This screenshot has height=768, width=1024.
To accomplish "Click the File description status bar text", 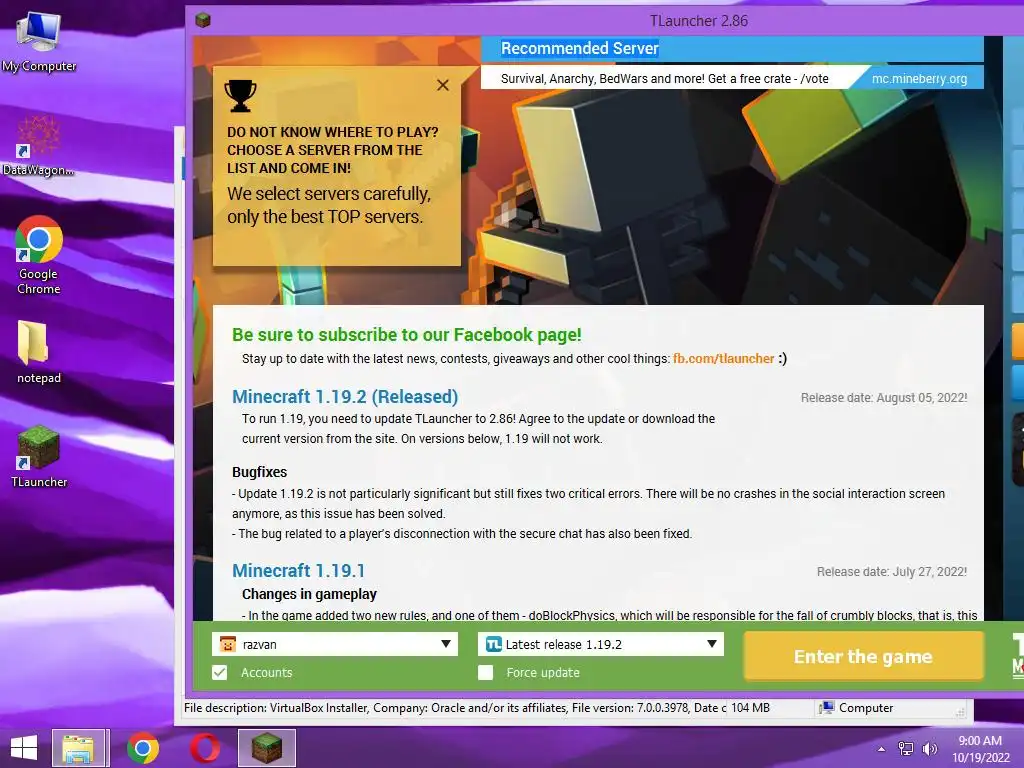I will [x=455, y=707].
